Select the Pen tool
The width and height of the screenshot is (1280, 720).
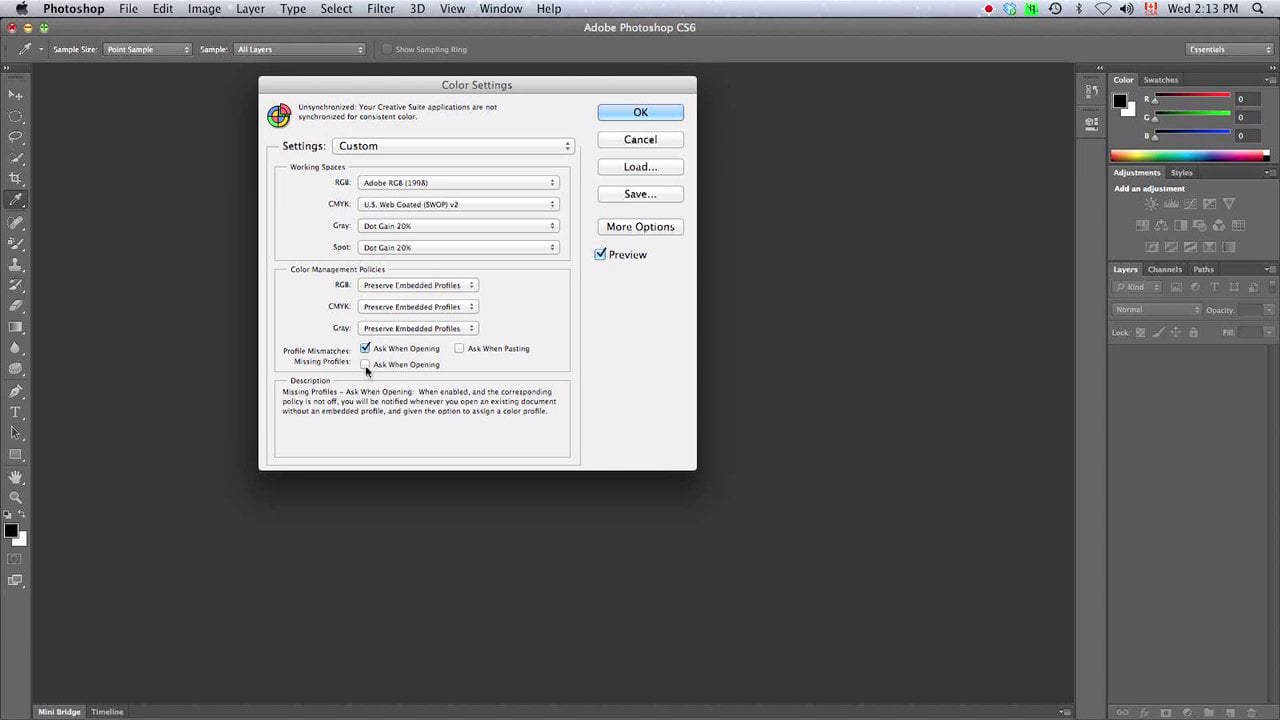coord(15,391)
